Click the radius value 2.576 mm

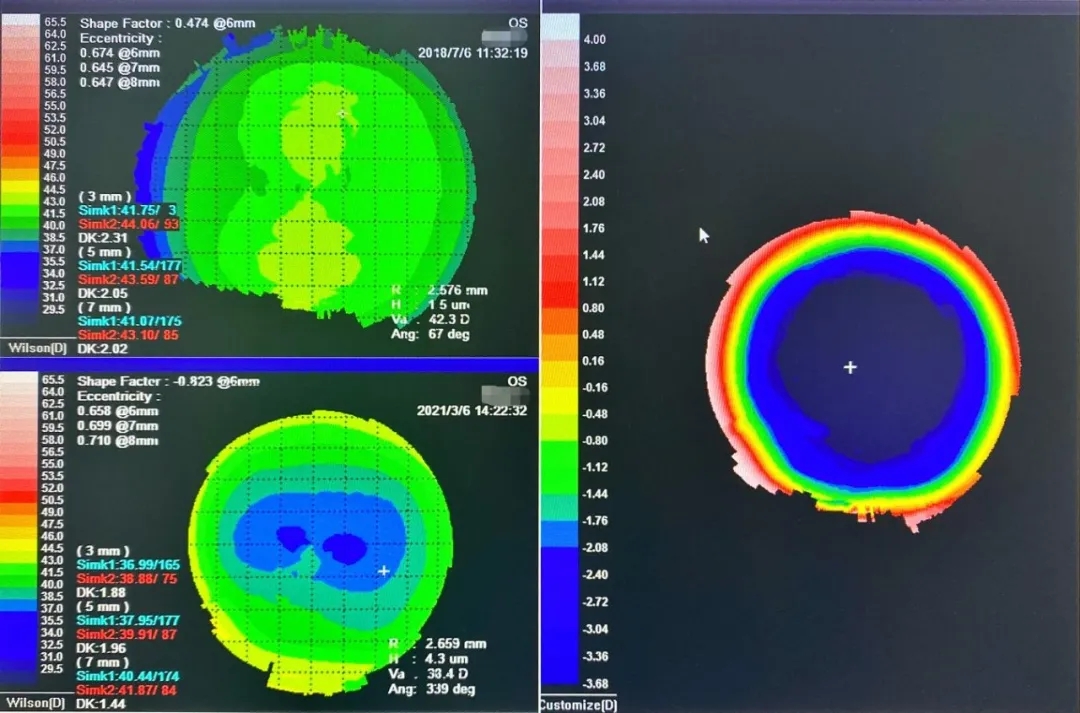pyautogui.click(x=457, y=290)
